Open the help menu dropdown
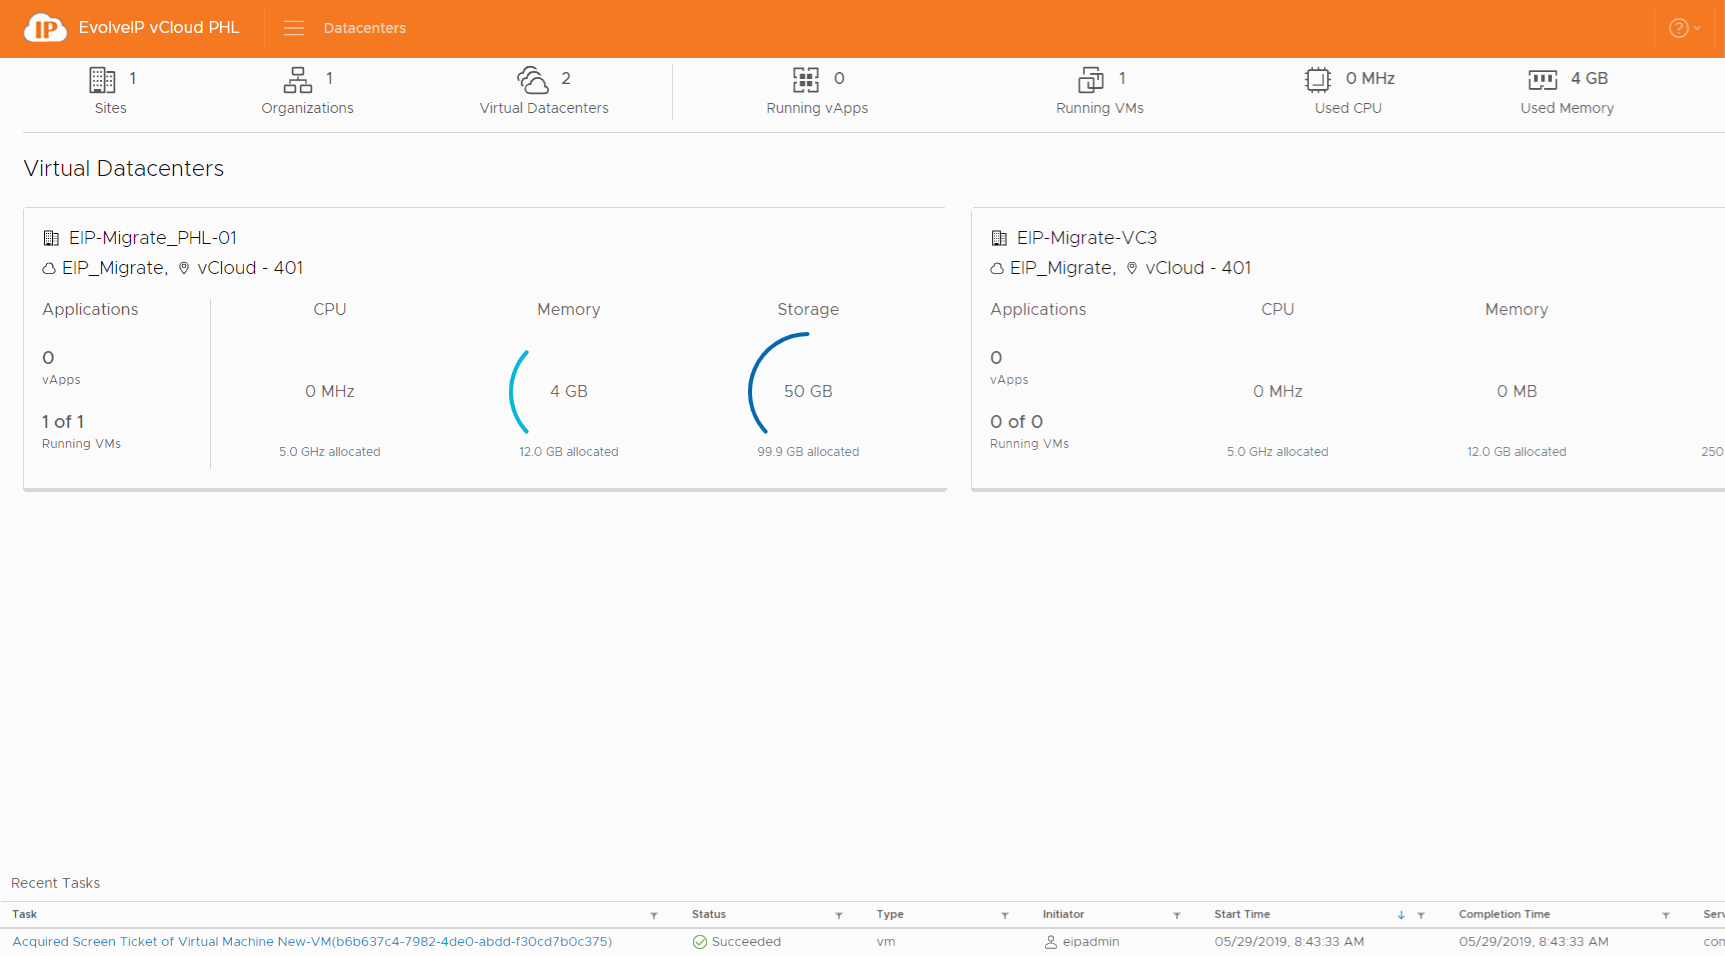This screenshot has width=1725, height=956. click(1683, 28)
